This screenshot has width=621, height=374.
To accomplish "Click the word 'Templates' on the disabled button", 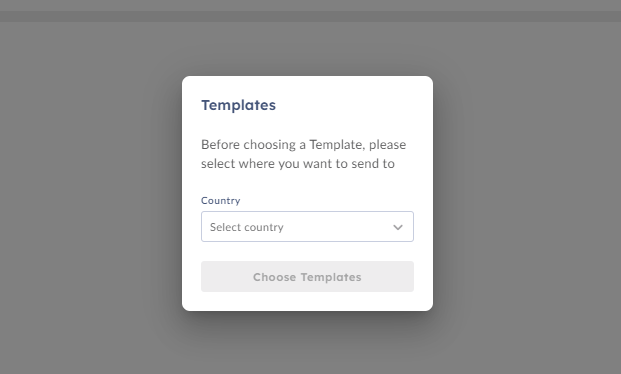I will click(x=331, y=277).
